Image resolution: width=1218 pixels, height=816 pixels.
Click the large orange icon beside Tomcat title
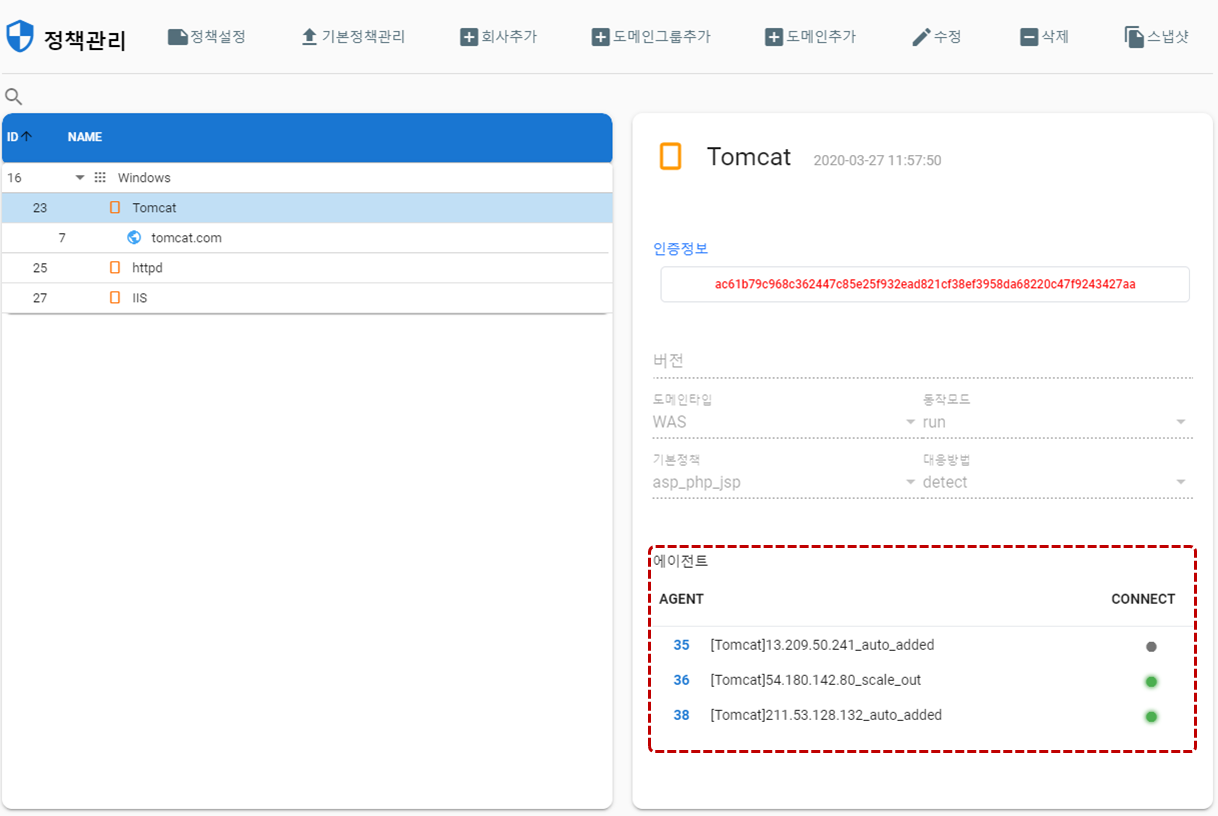click(x=671, y=157)
